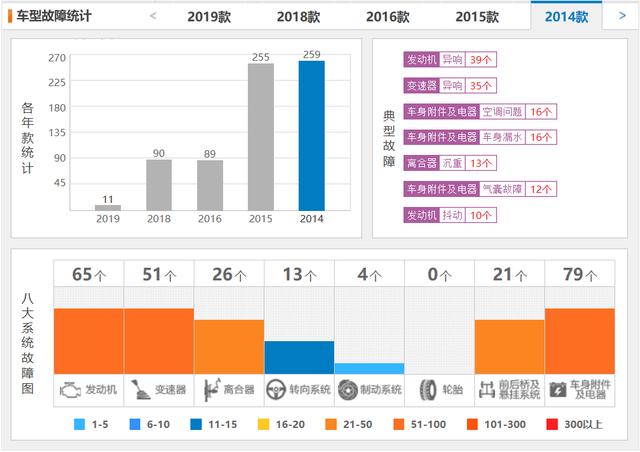This screenshot has width=640, height=452.
Task: Click the 发动机 engine icon
Action: coord(70,390)
